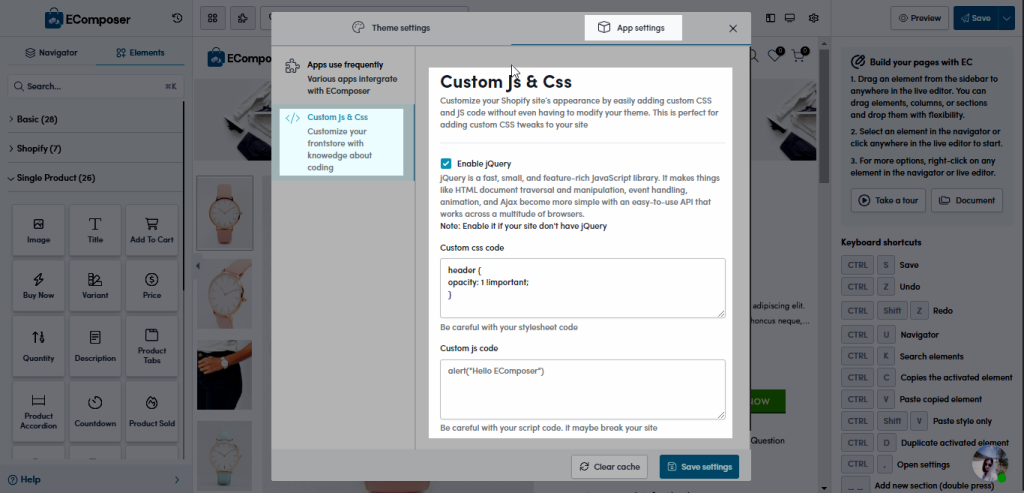Click the user avatar chat bubble
1024x493 pixels.
point(989,464)
